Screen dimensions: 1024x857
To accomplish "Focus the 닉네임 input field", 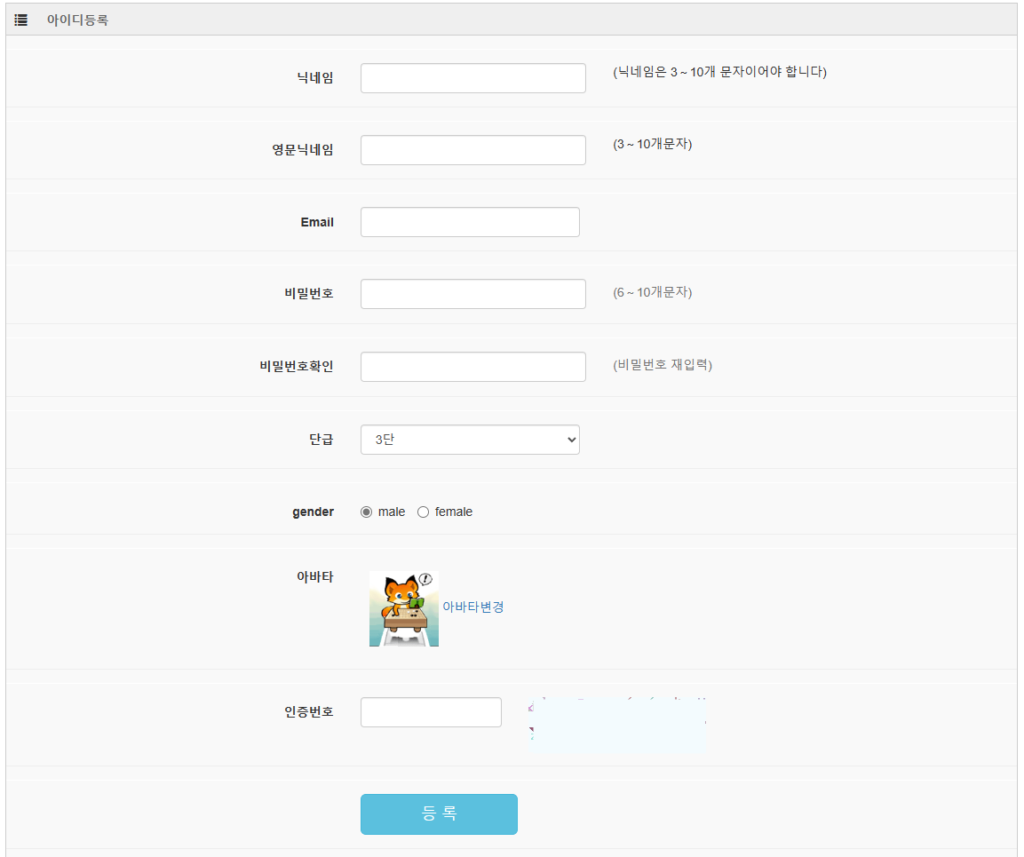I will point(473,78).
